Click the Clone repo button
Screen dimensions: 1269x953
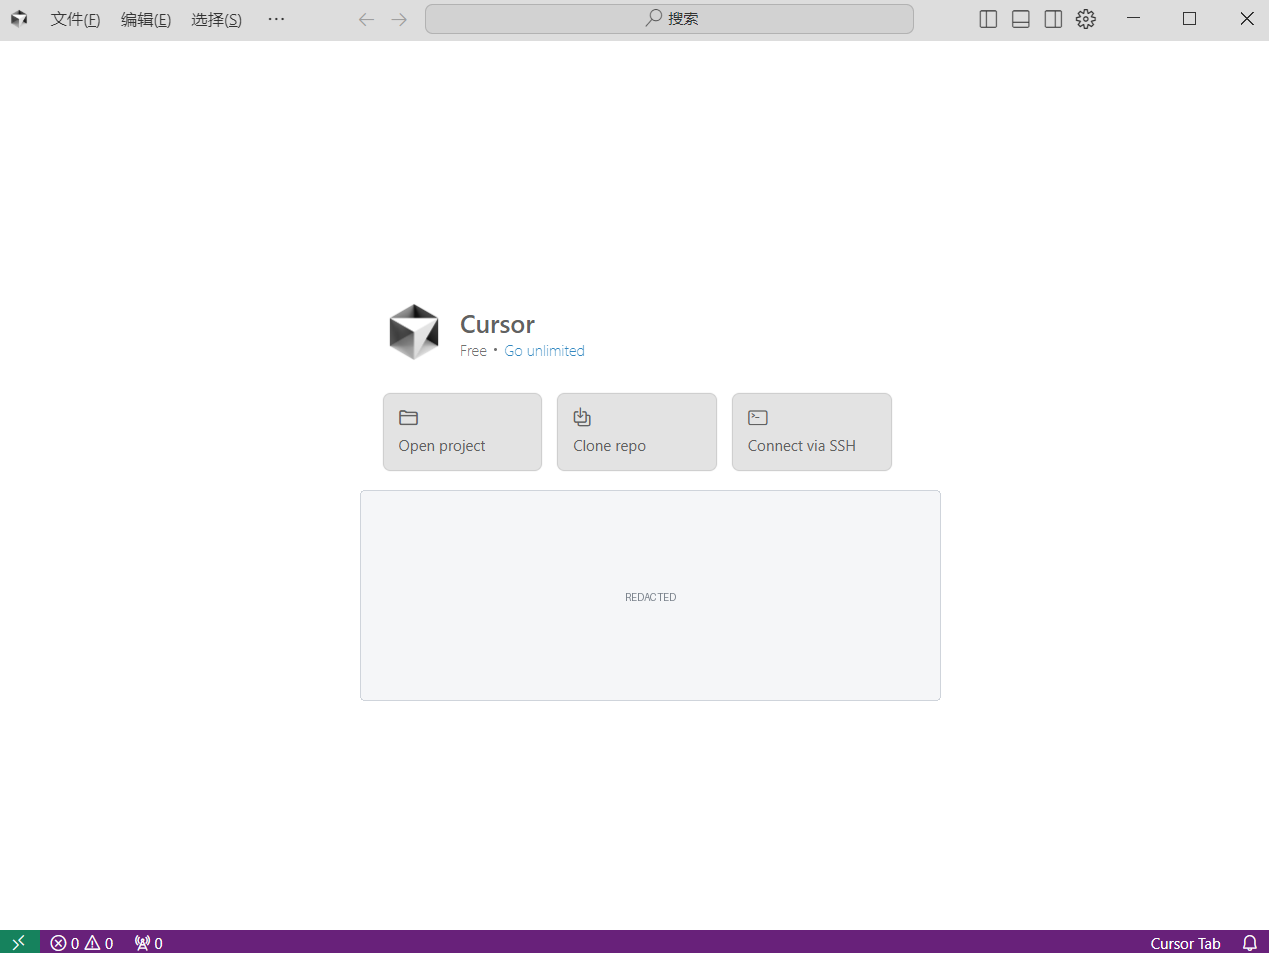pos(637,432)
